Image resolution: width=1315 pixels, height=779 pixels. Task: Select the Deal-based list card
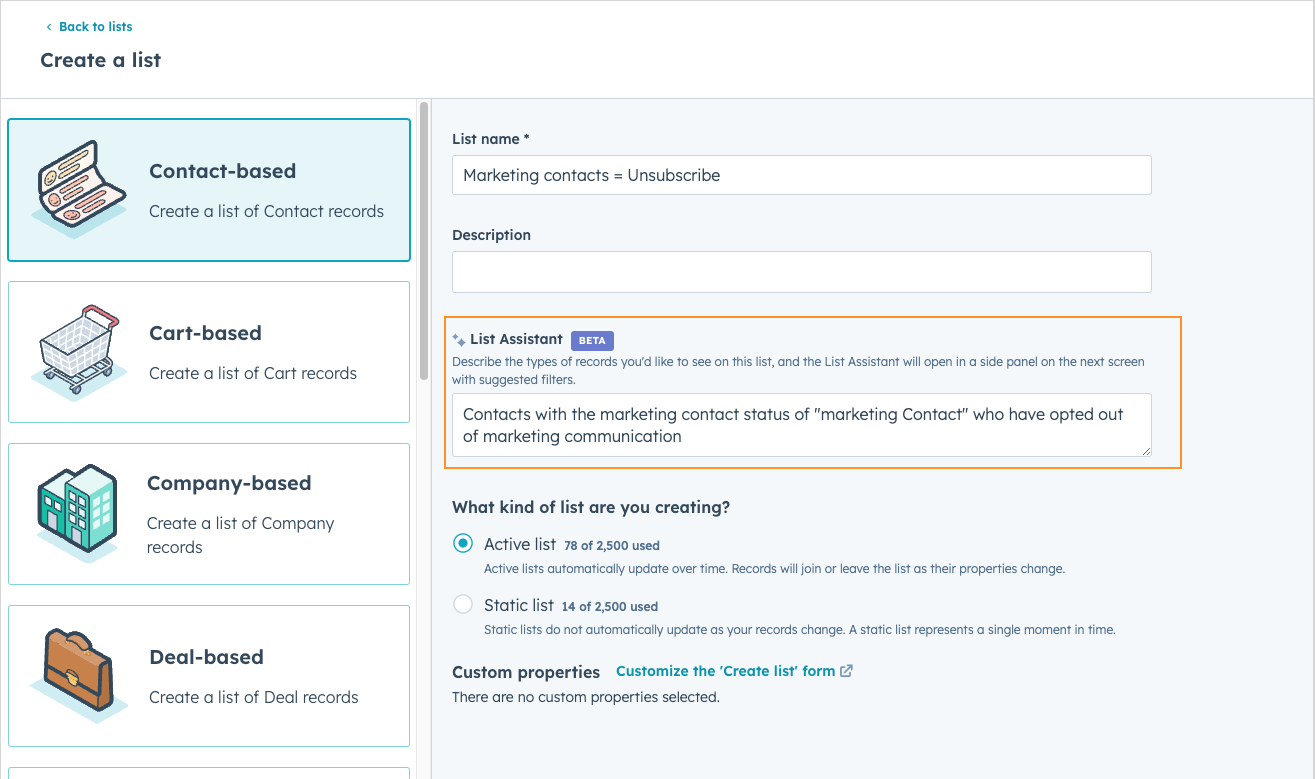pos(209,676)
